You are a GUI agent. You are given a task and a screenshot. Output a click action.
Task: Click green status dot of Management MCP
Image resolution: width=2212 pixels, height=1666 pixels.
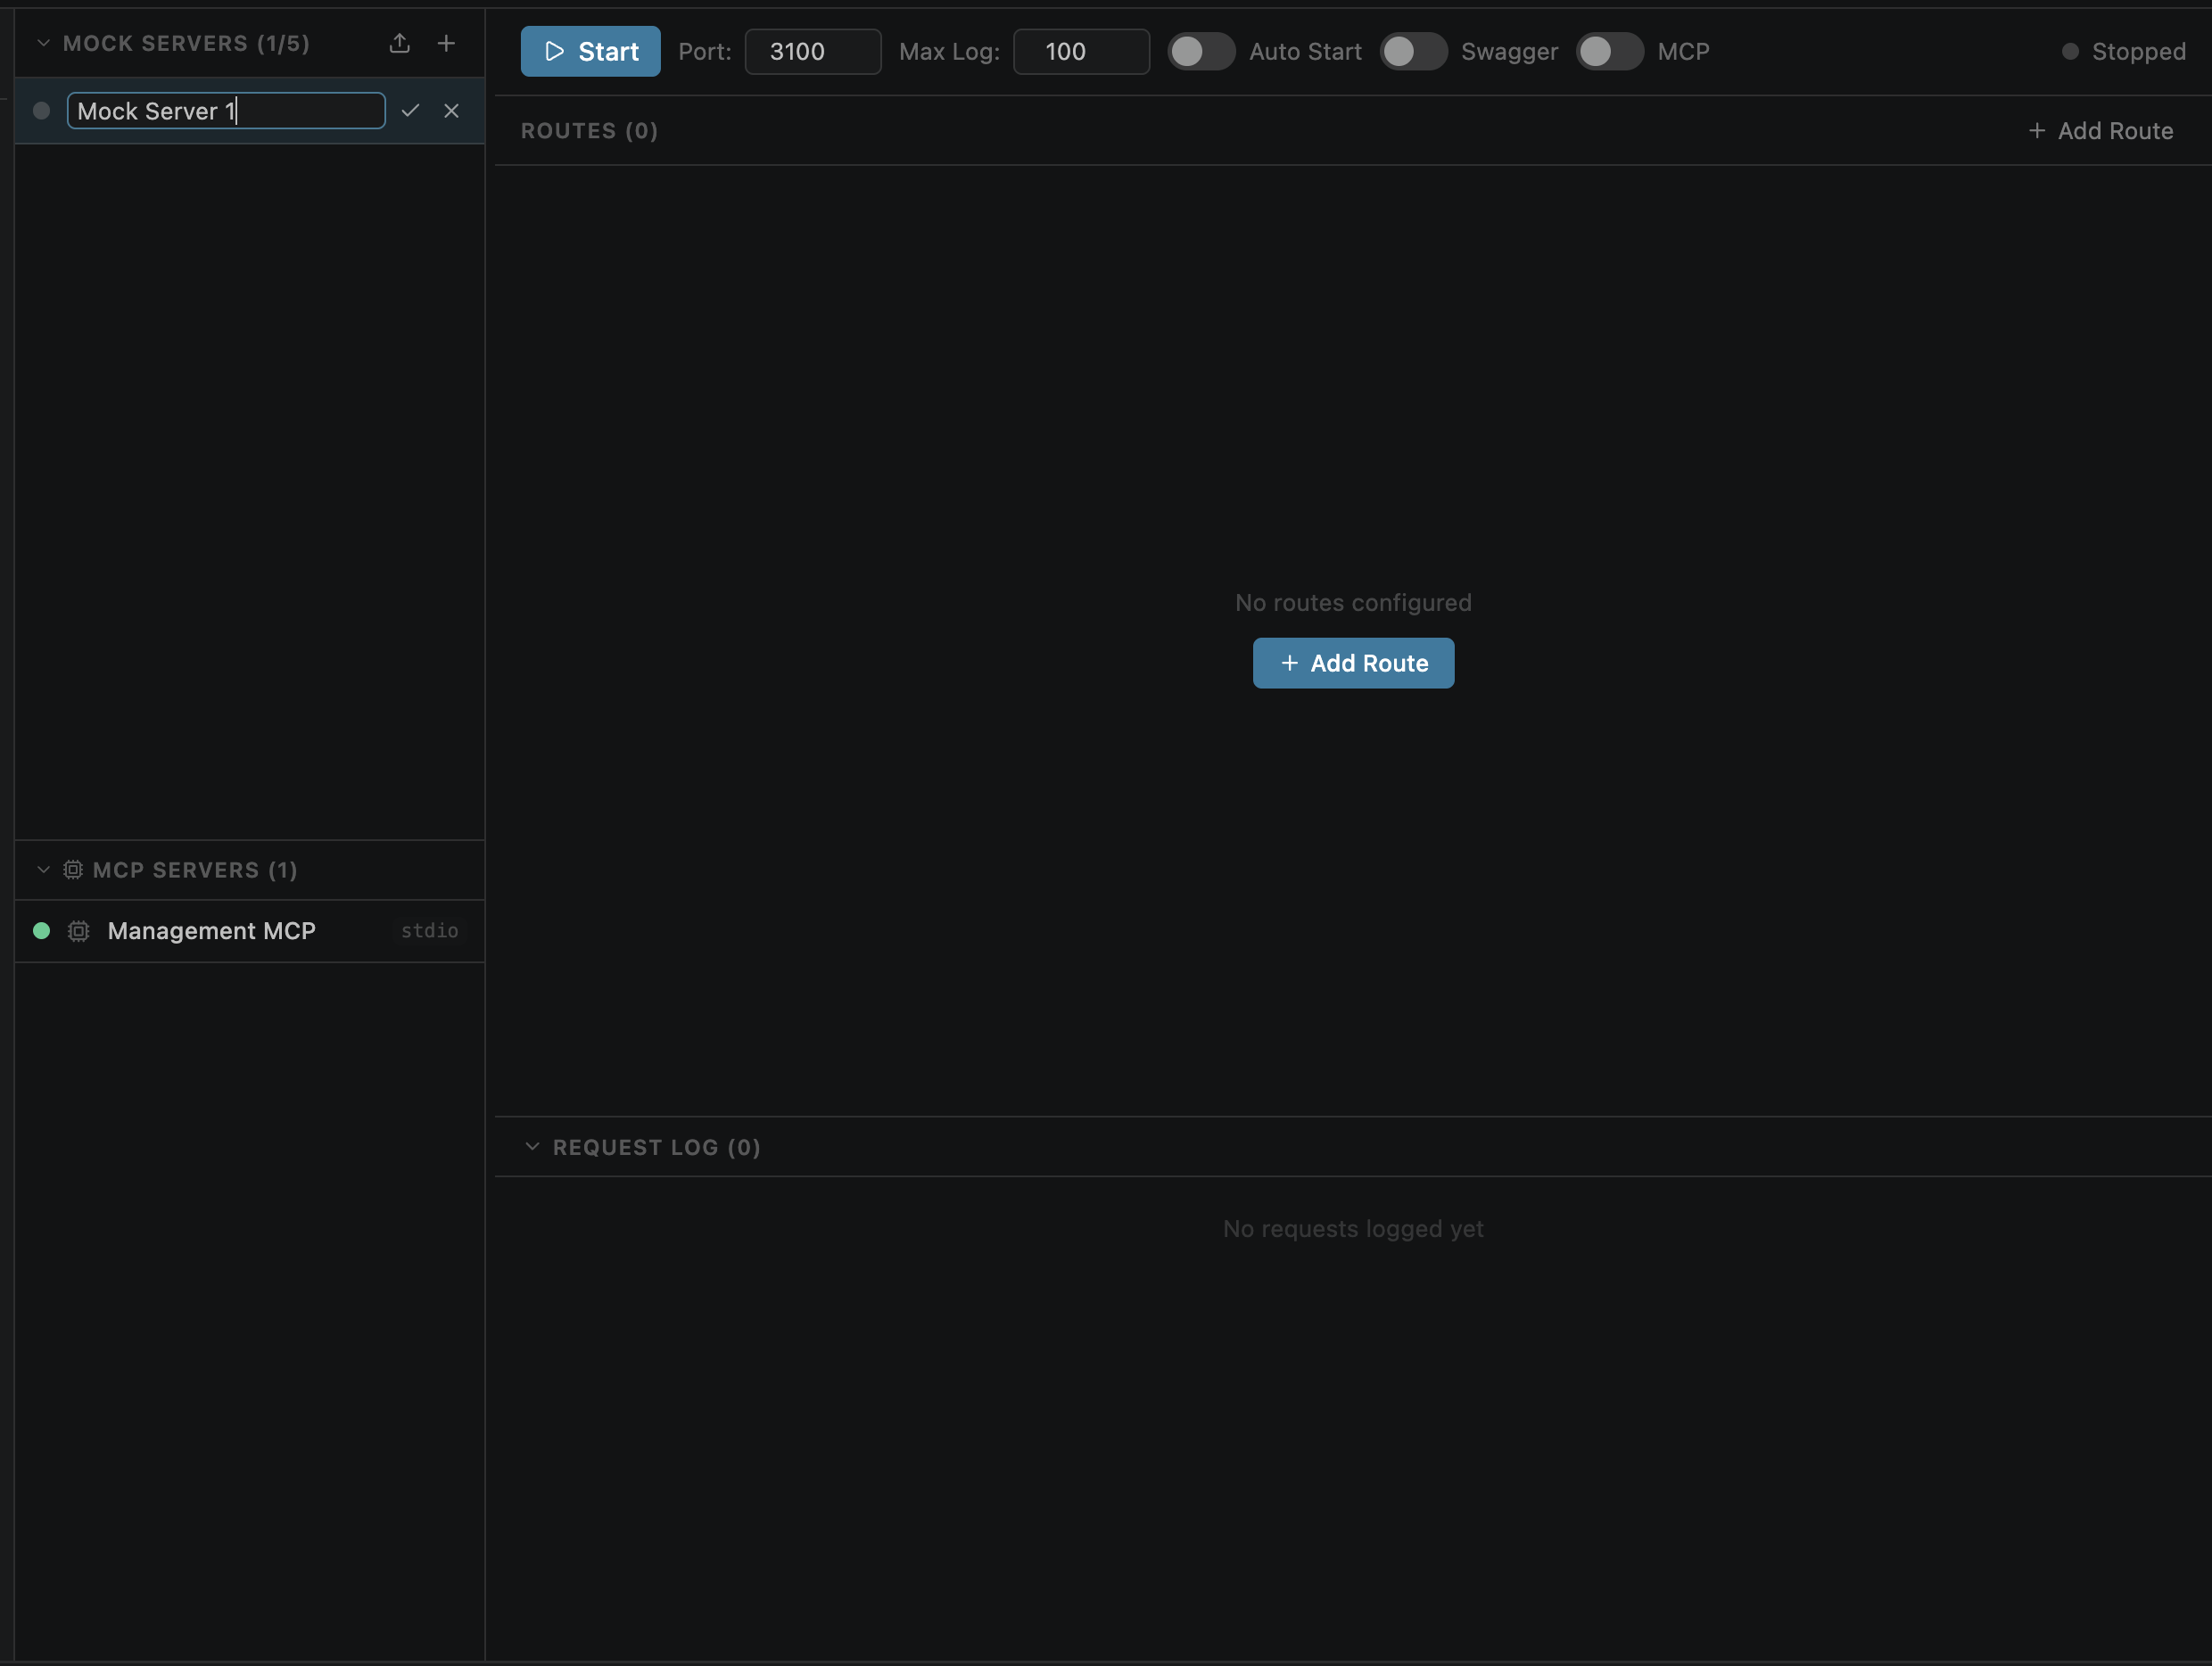(x=41, y=931)
